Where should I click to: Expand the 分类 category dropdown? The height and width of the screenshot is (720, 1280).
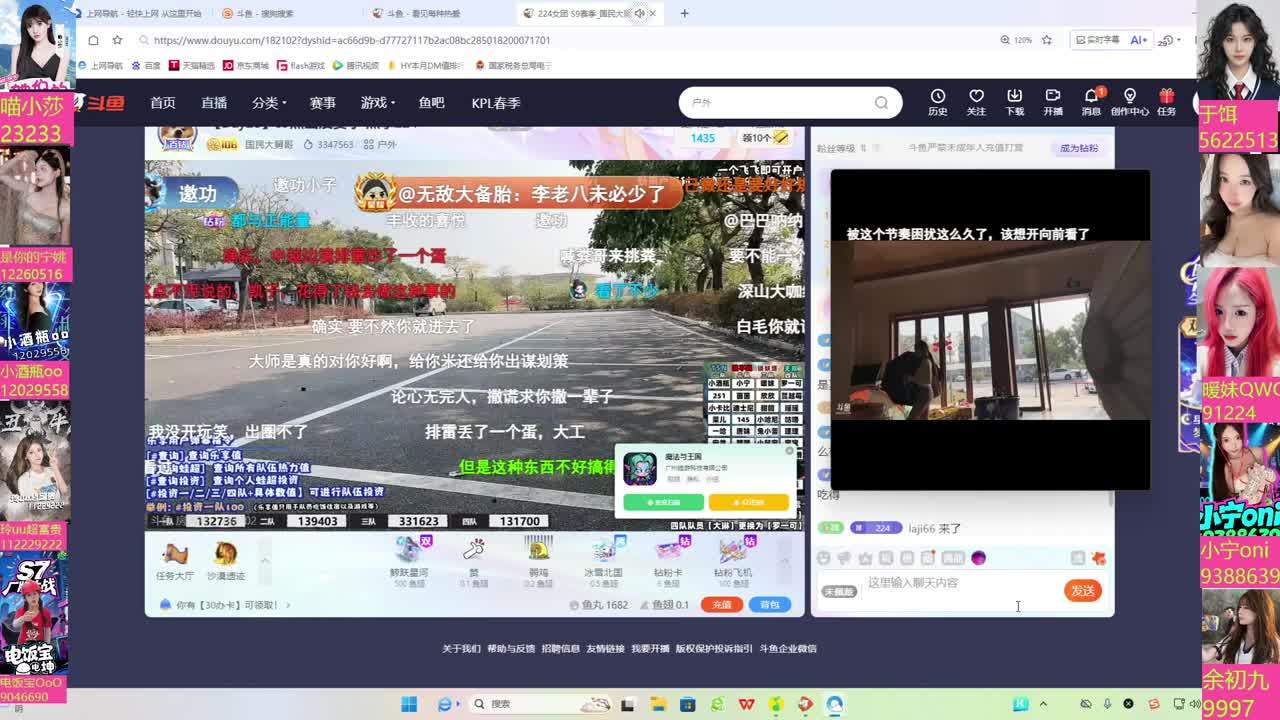[269, 103]
